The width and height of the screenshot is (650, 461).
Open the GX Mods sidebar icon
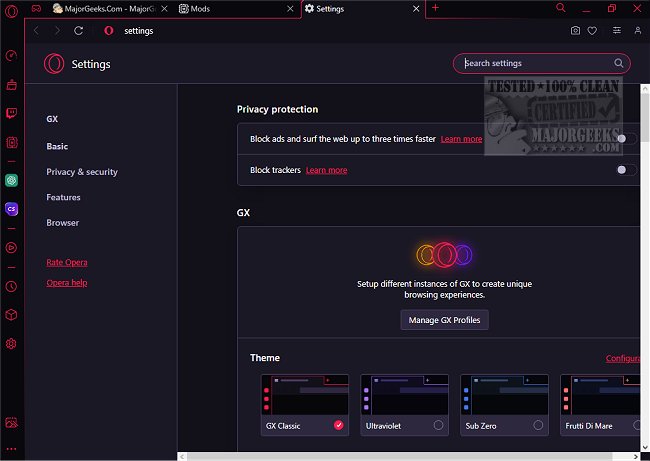point(11,143)
